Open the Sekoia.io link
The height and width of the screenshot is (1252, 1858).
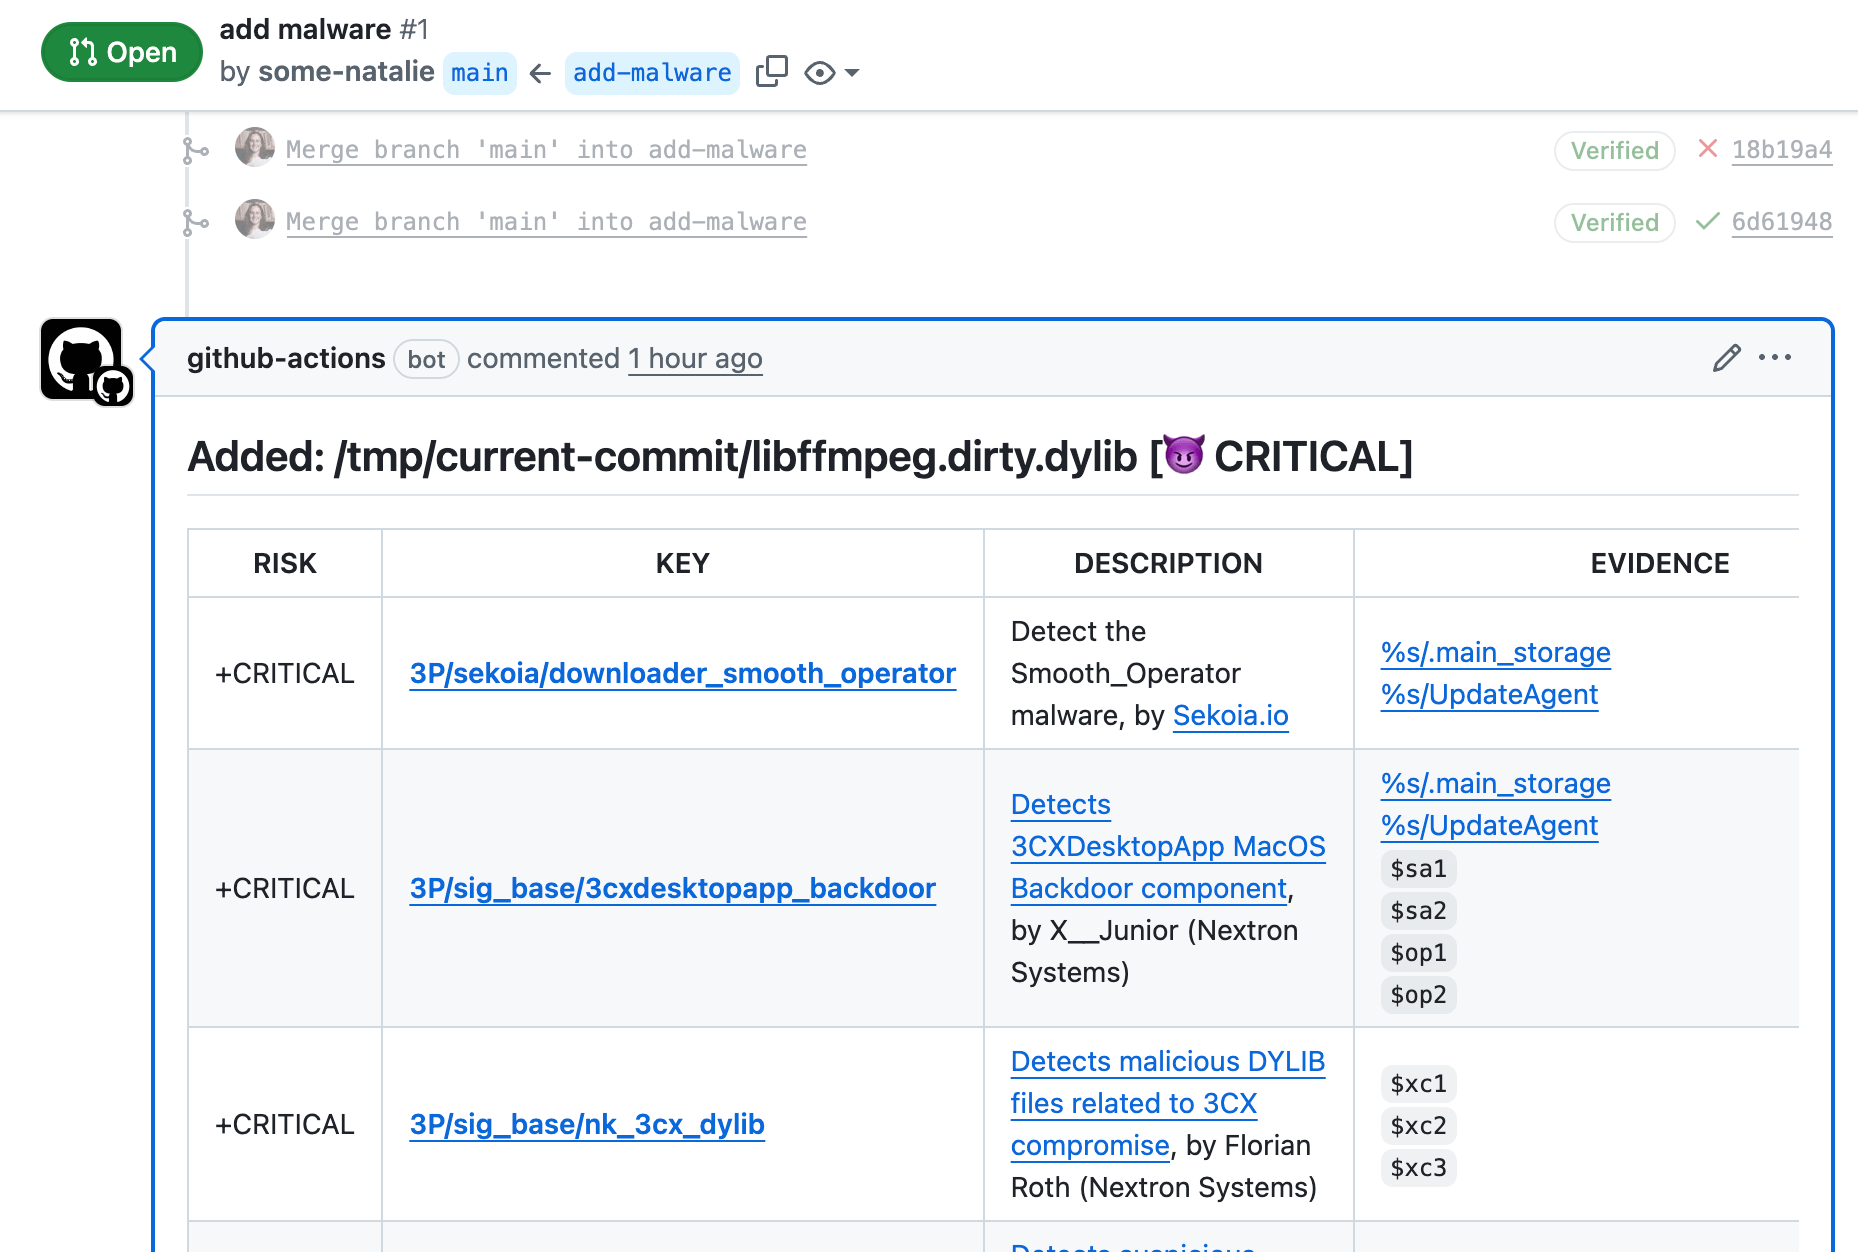click(x=1230, y=716)
